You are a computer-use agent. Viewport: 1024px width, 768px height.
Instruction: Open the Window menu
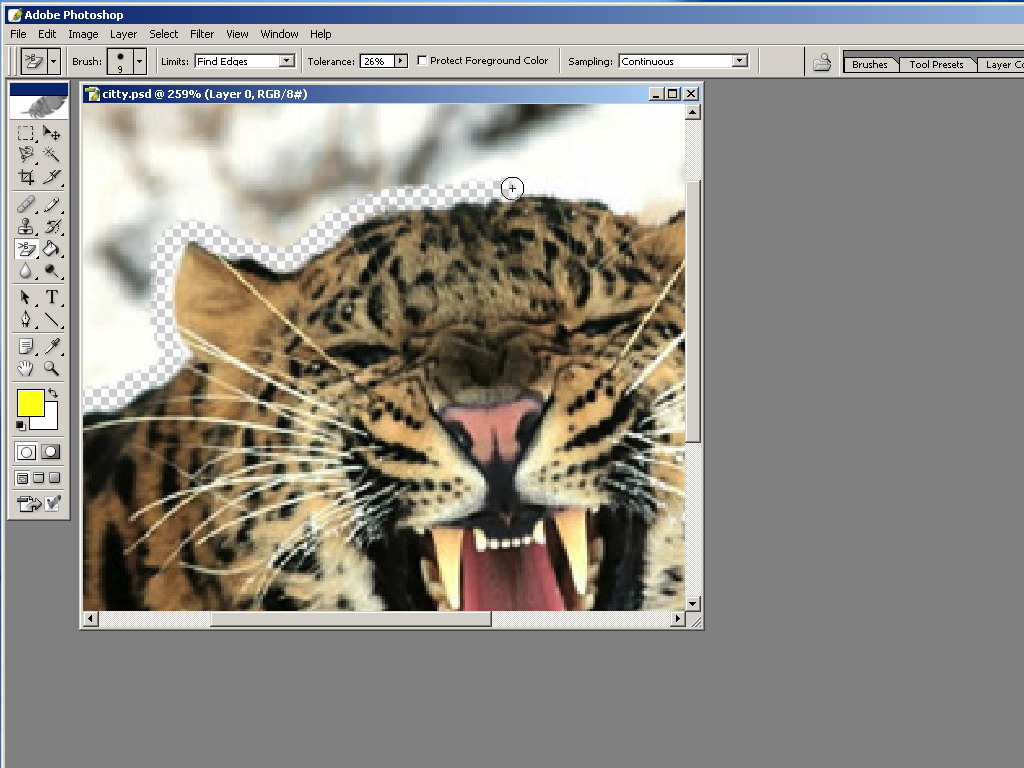tap(280, 34)
